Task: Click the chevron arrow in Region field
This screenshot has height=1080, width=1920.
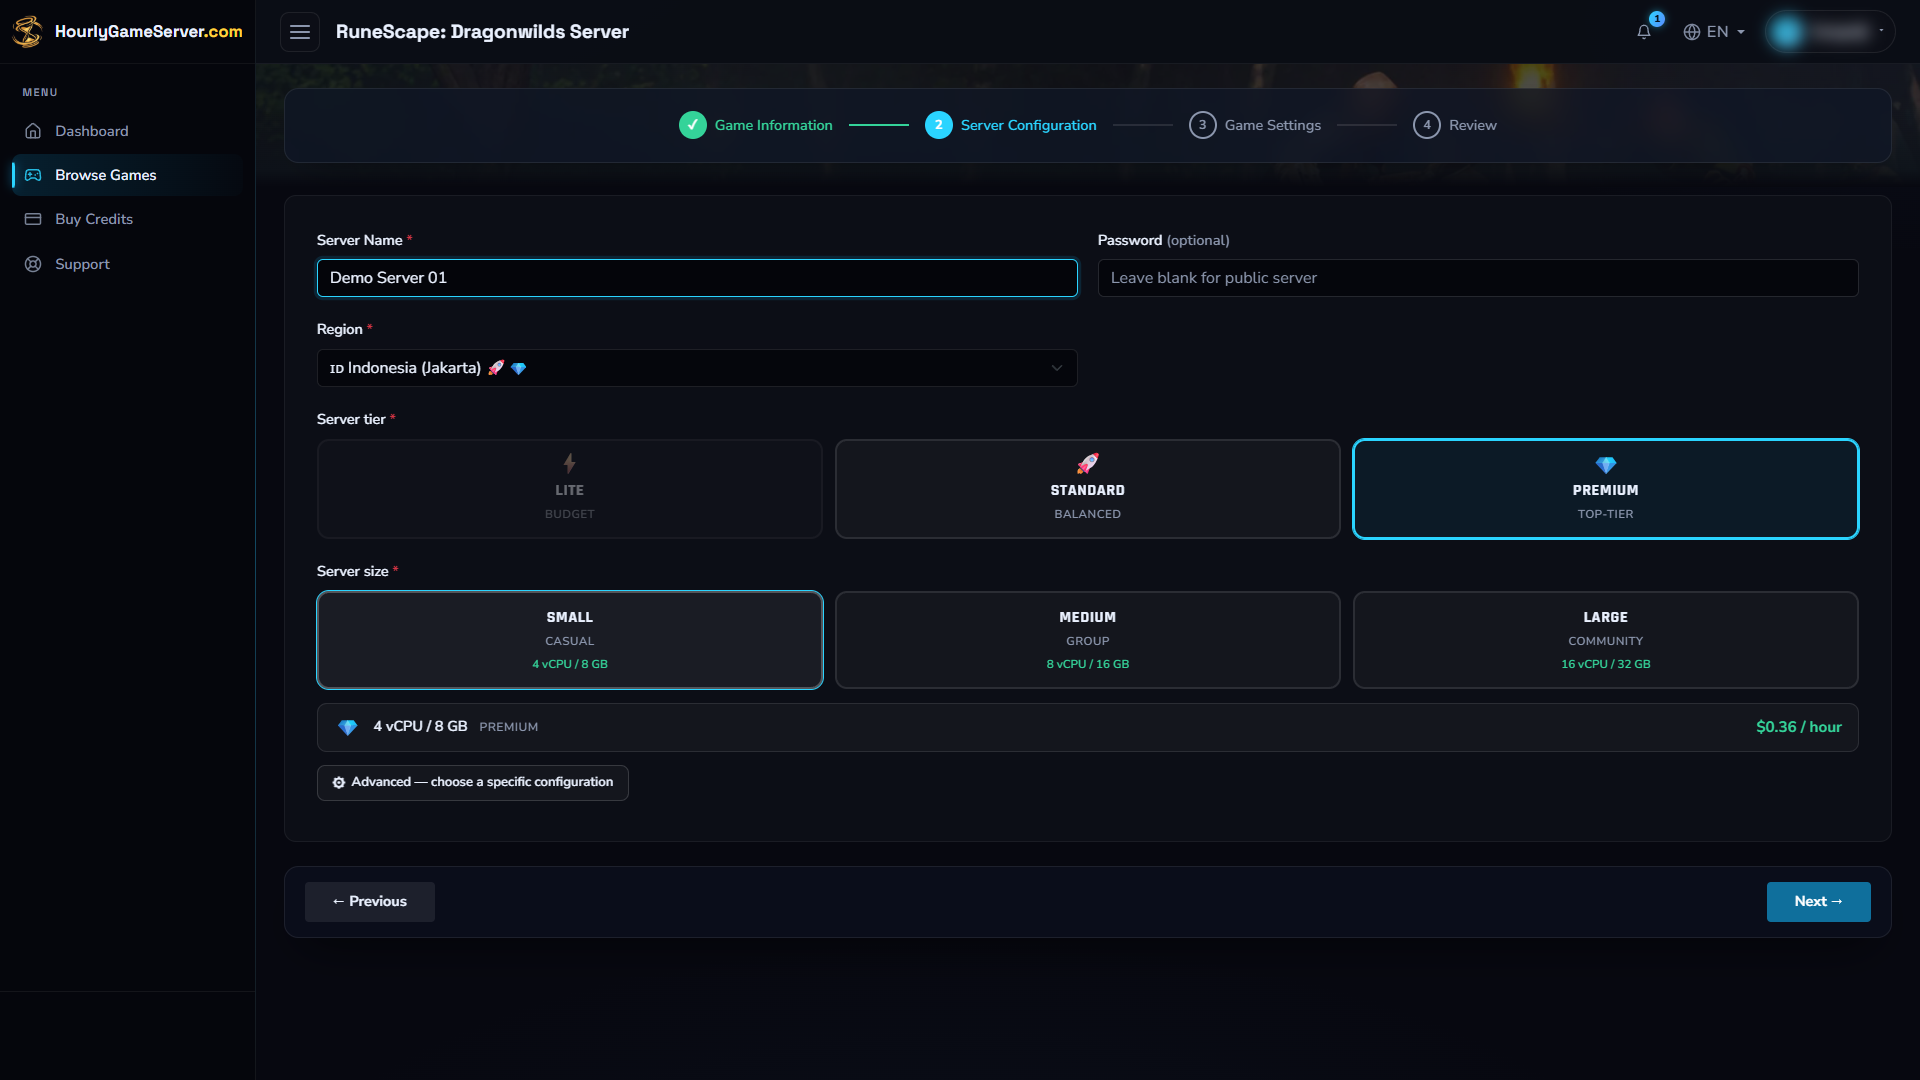Action: [x=1057, y=368]
